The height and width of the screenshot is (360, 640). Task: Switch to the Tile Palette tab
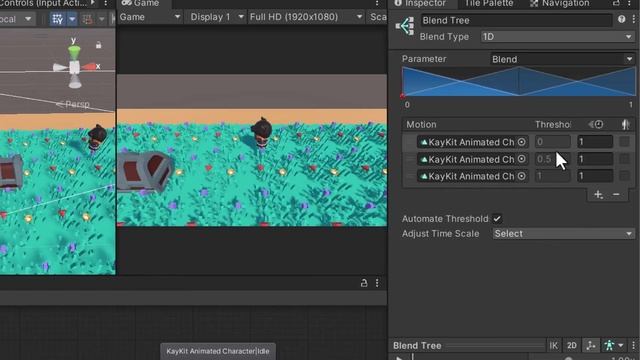(489, 4)
